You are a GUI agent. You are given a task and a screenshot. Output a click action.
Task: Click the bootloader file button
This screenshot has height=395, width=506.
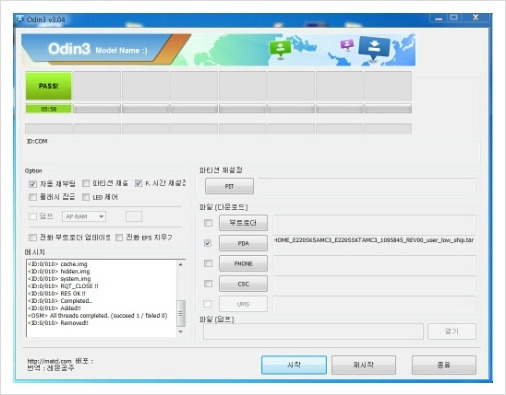click(x=243, y=223)
